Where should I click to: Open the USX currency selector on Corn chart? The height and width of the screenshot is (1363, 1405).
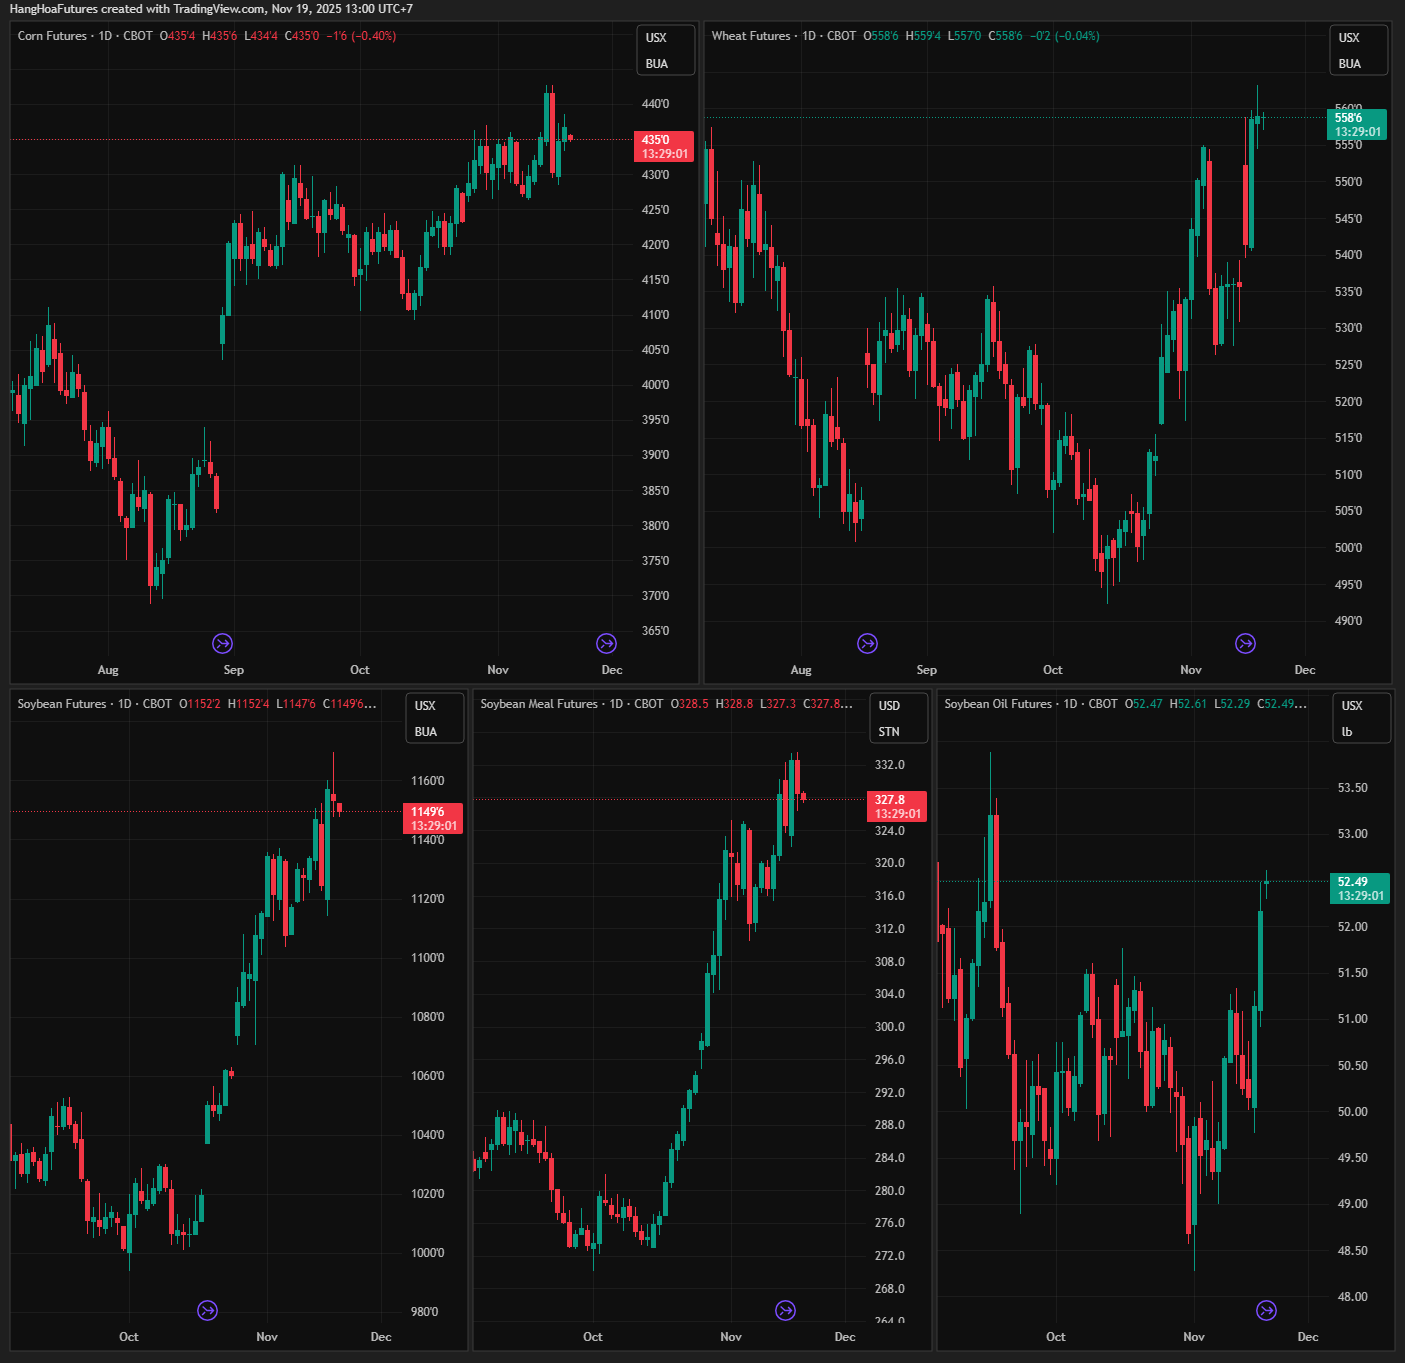(656, 38)
